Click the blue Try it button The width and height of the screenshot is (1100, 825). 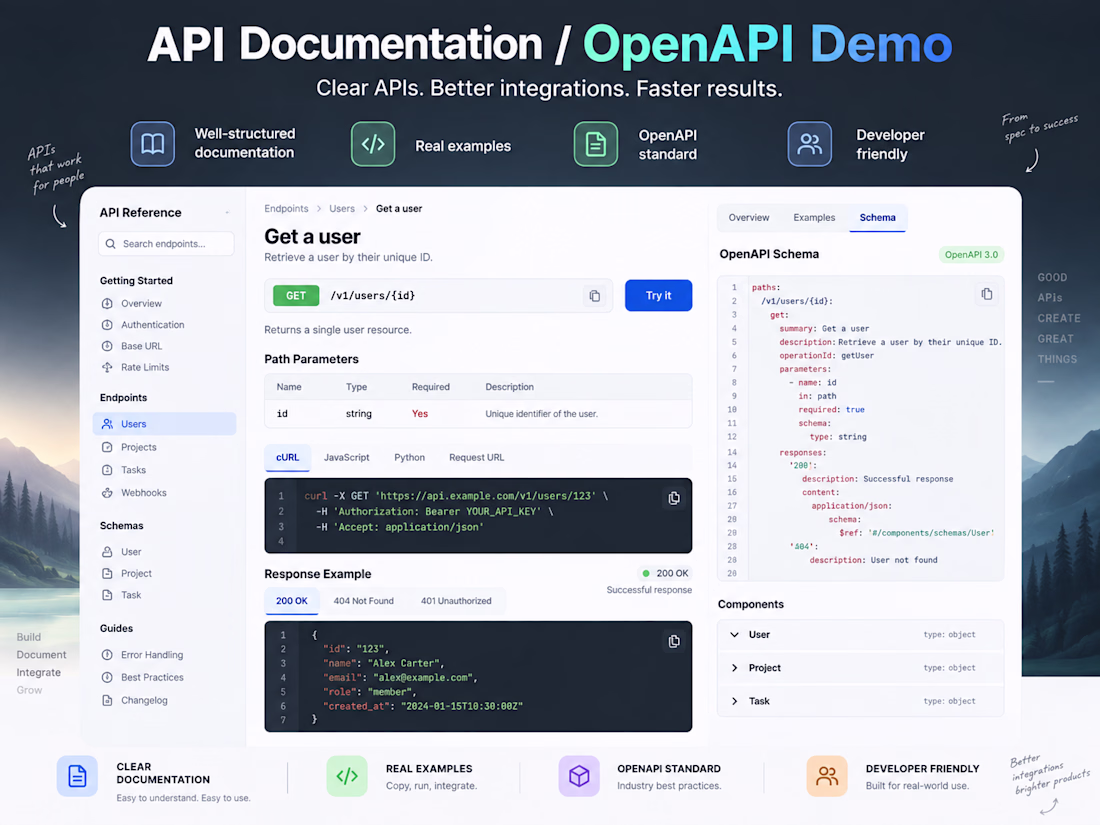[x=658, y=295]
